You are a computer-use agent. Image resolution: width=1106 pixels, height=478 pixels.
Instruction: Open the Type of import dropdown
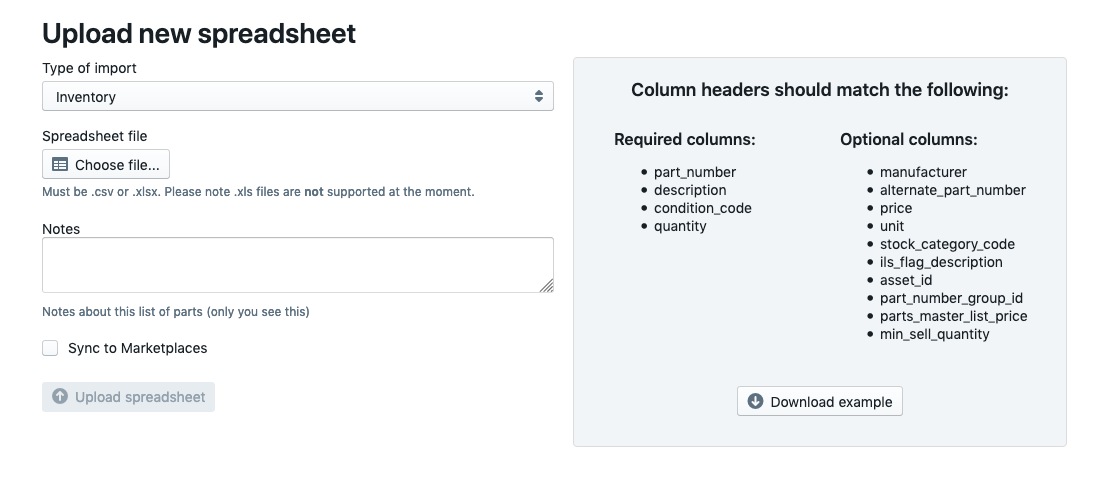[x=297, y=97]
